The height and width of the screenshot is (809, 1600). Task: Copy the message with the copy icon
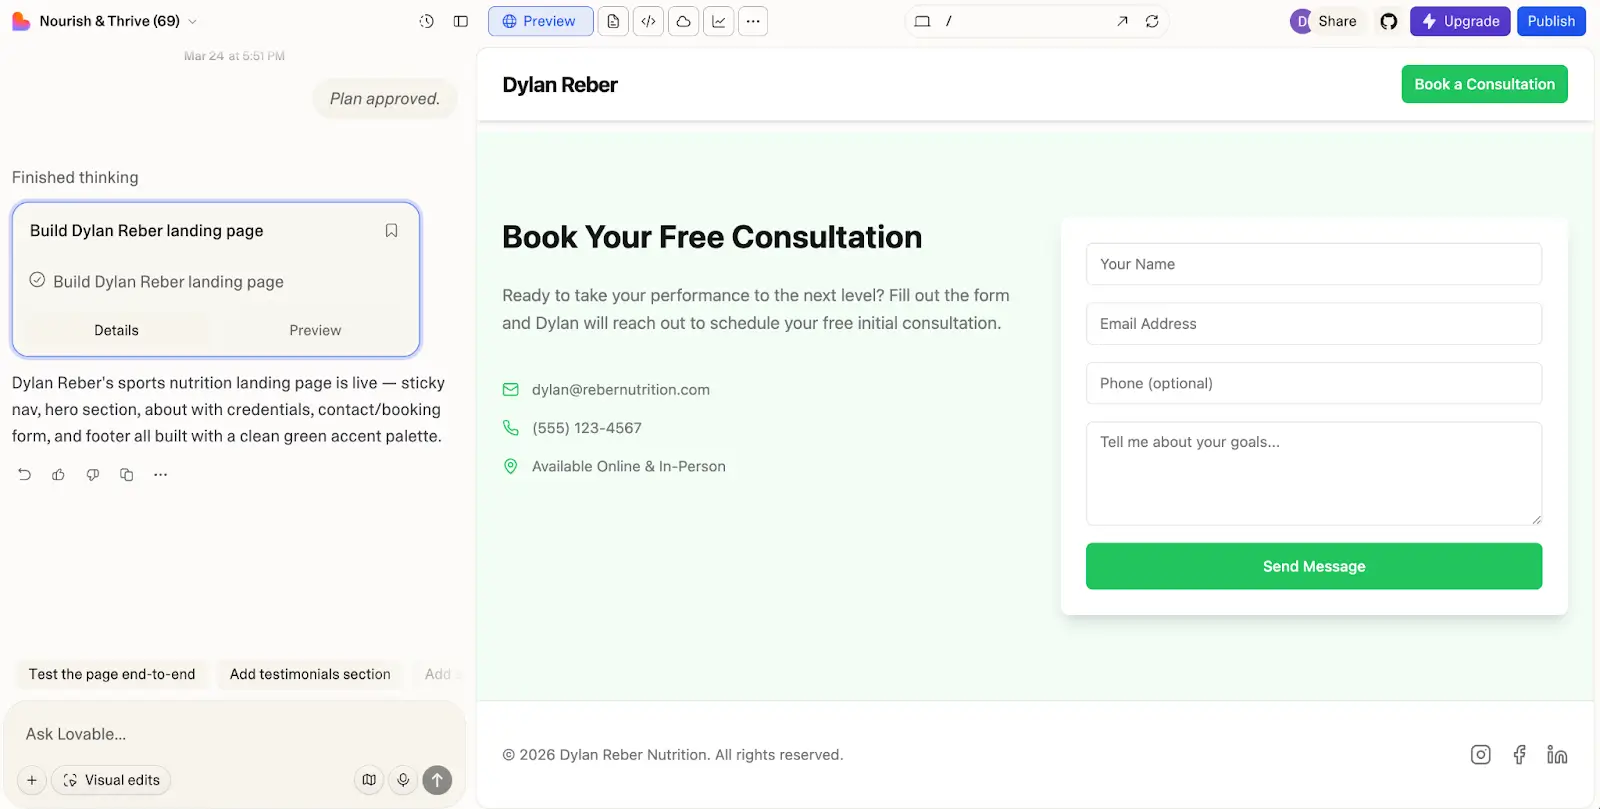tap(127, 475)
